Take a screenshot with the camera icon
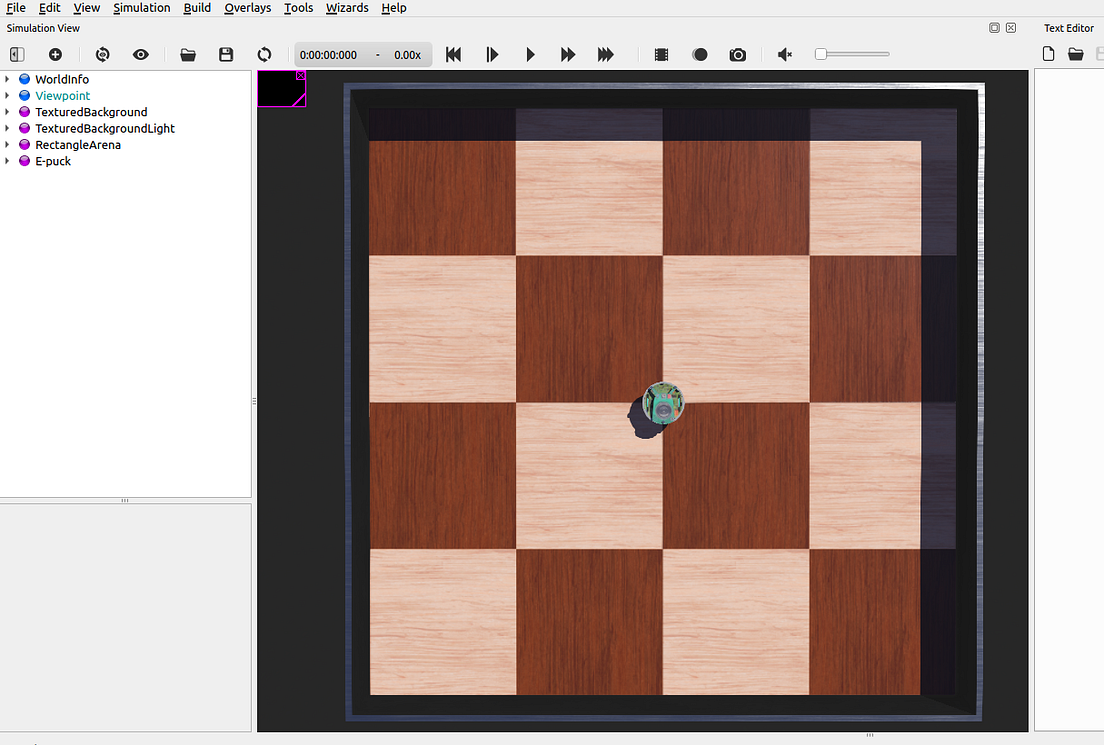The width and height of the screenshot is (1104, 745). tap(737, 55)
